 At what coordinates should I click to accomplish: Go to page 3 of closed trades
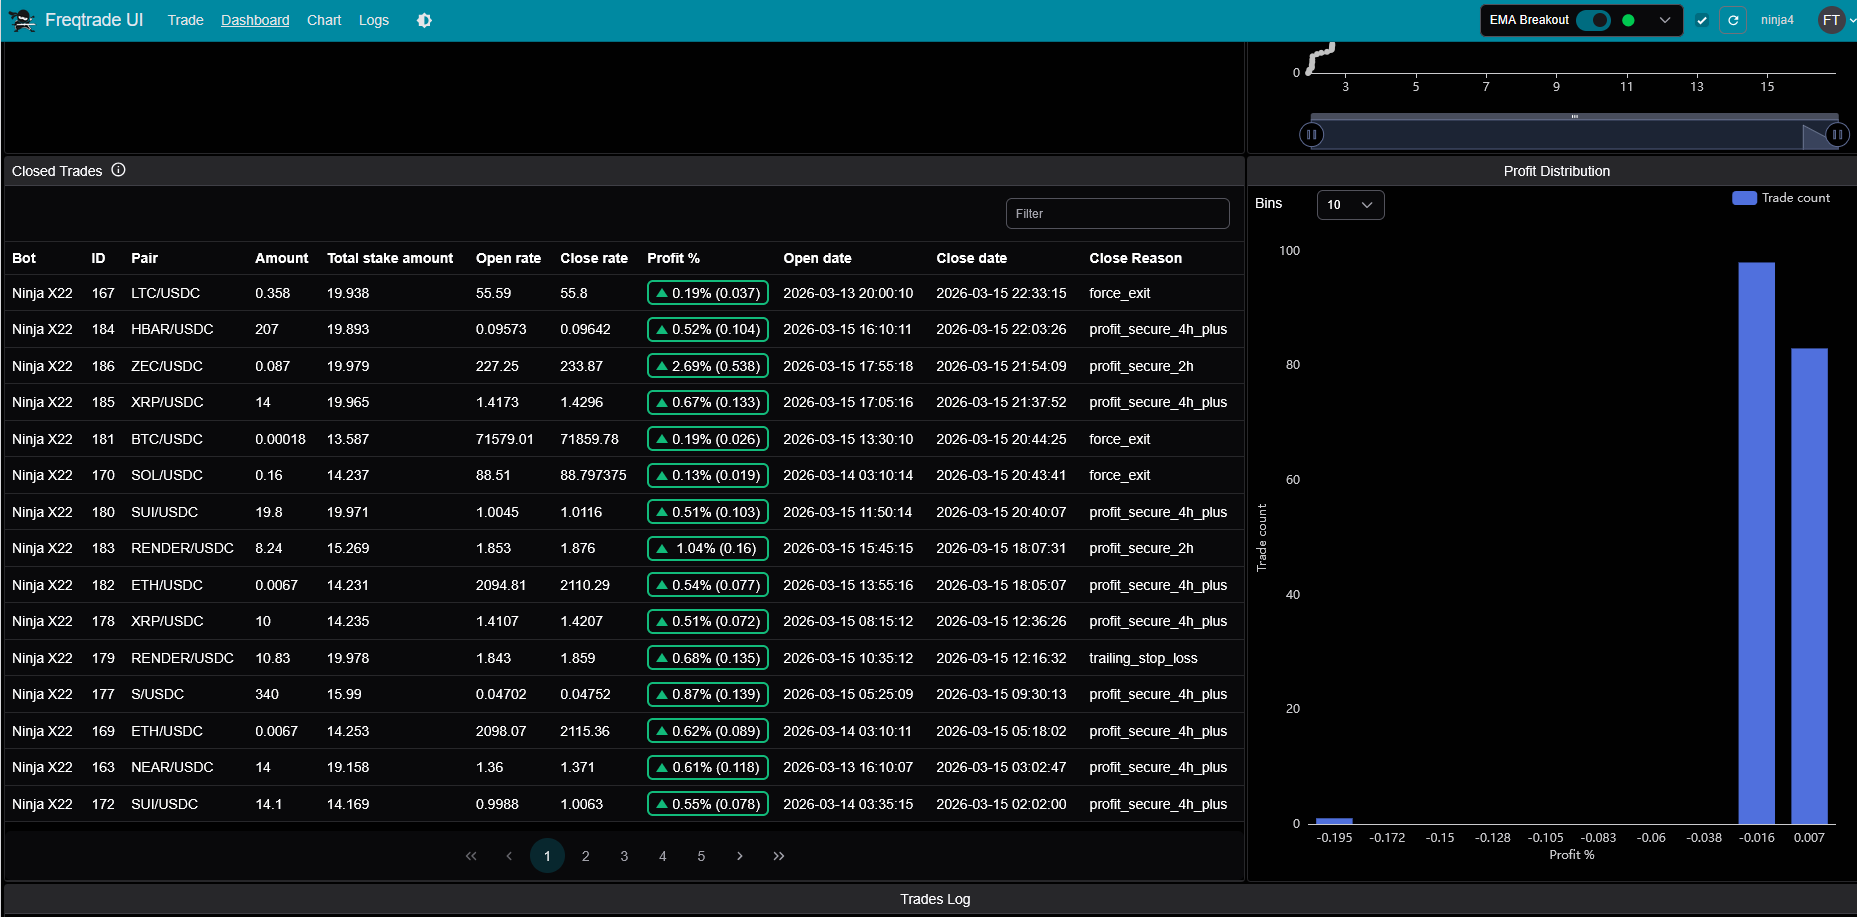point(624,856)
